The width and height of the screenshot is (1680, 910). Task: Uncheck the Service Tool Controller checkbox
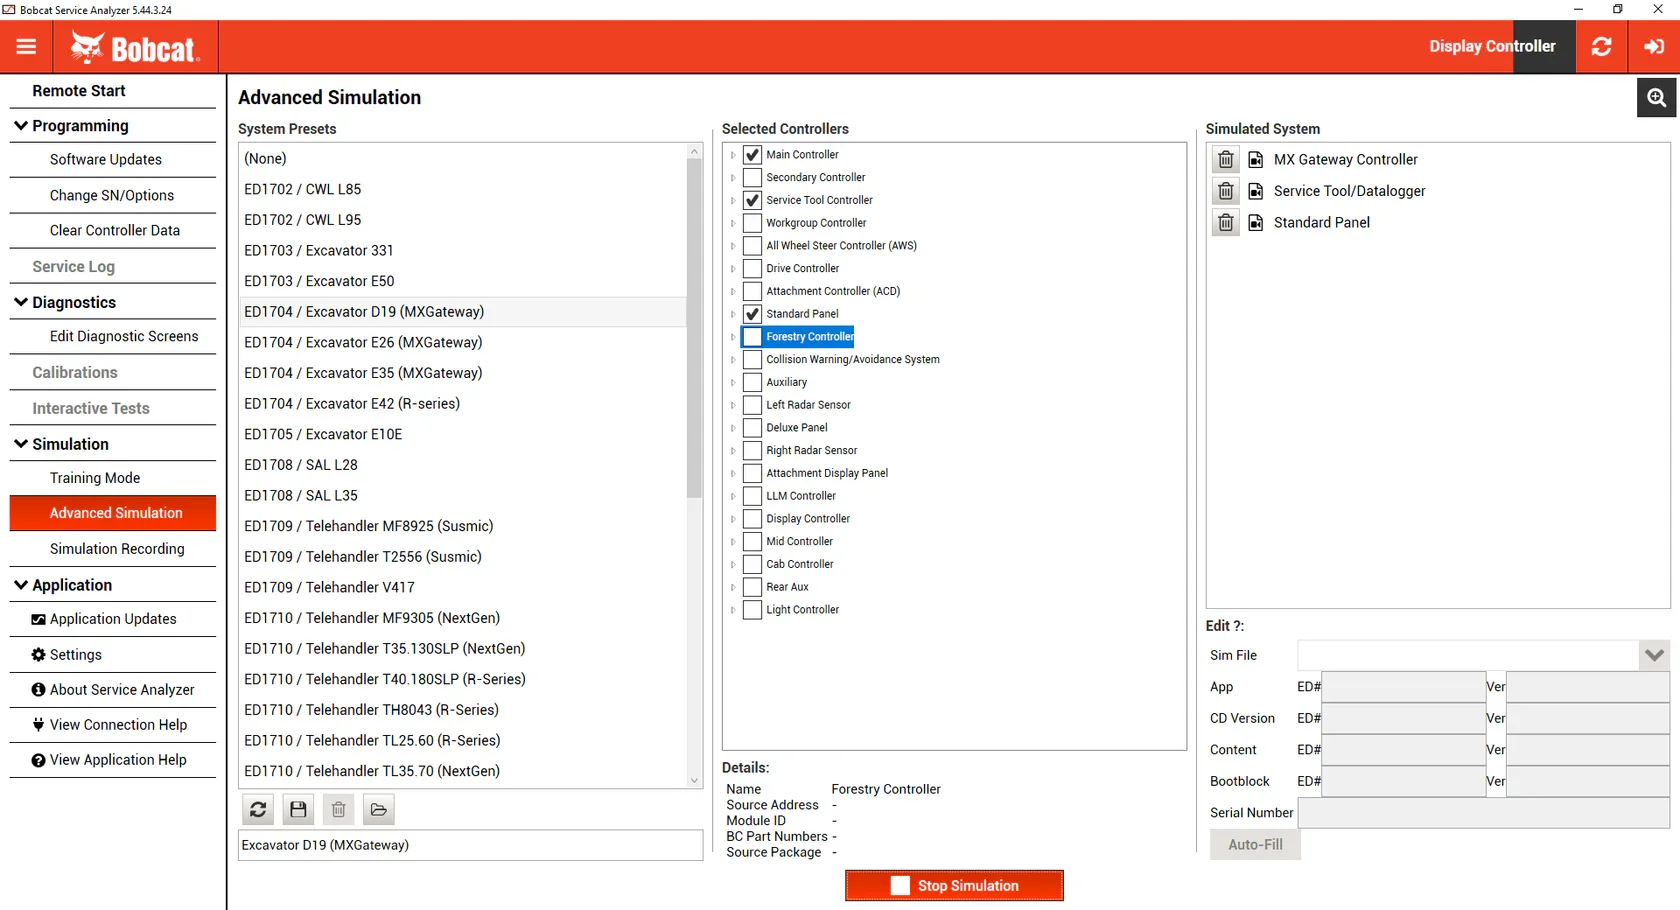click(x=753, y=200)
